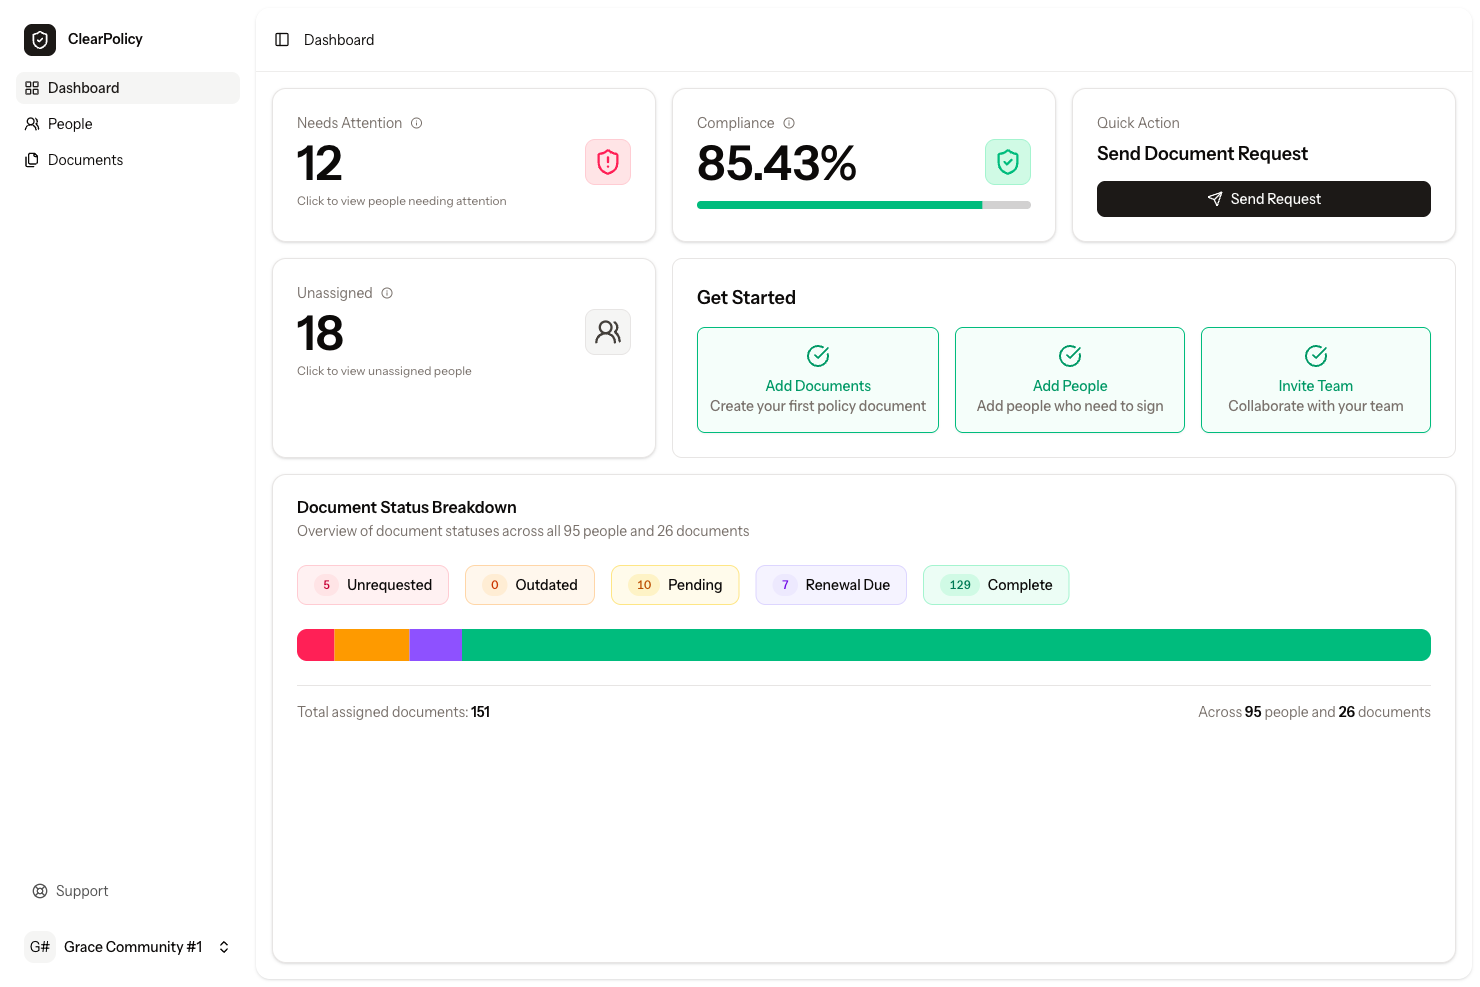1480x987 pixels.
Task: Click the Invite Team card
Action: (x=1315, y=380)
